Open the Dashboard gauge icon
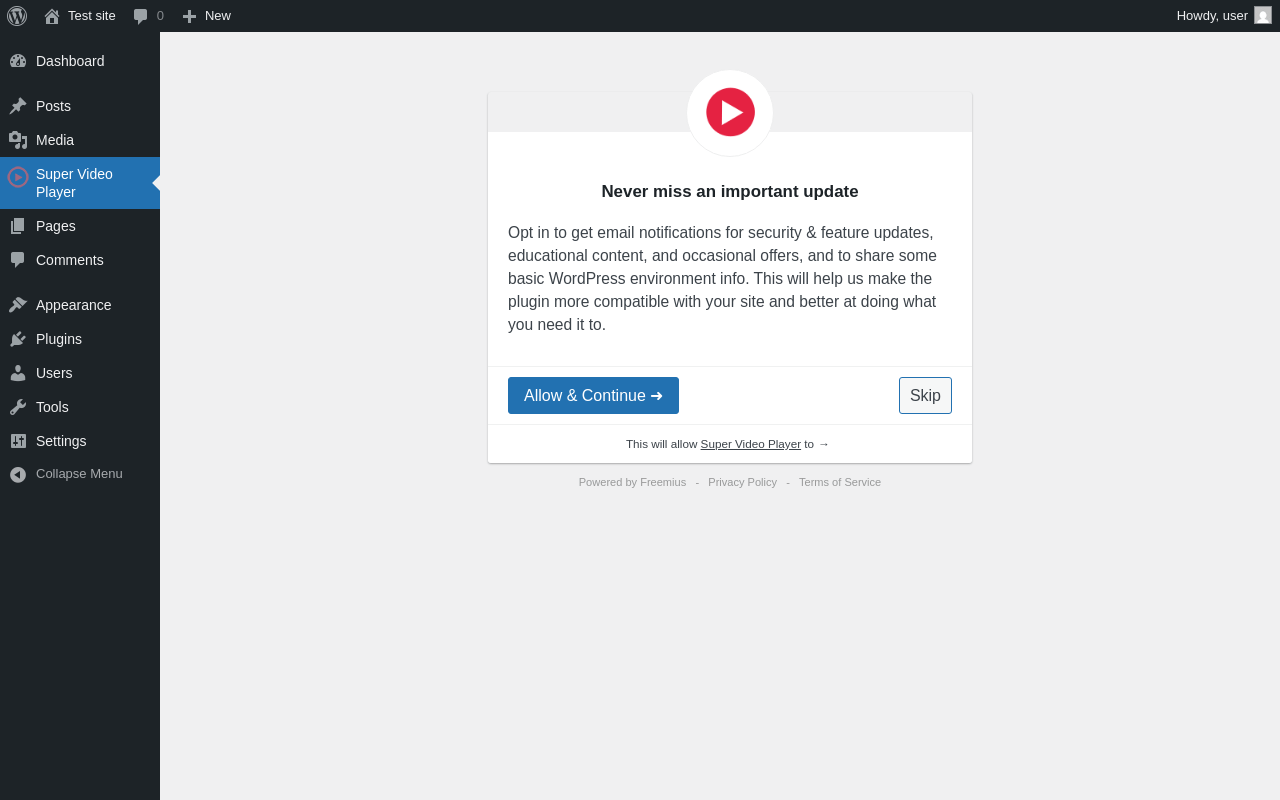 pyautogui.click(x=18, y=61)
